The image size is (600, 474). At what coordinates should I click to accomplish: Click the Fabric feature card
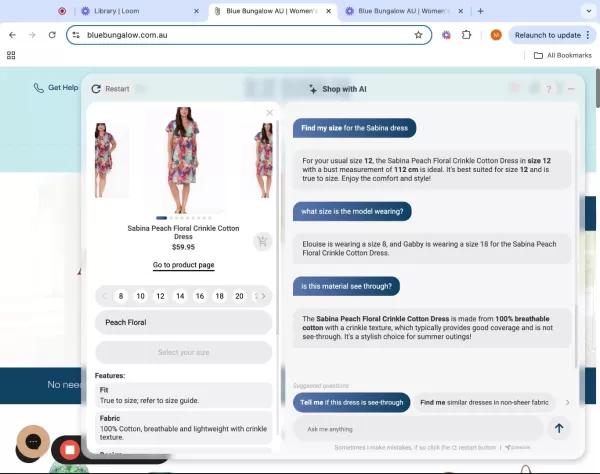click(184, 428)
